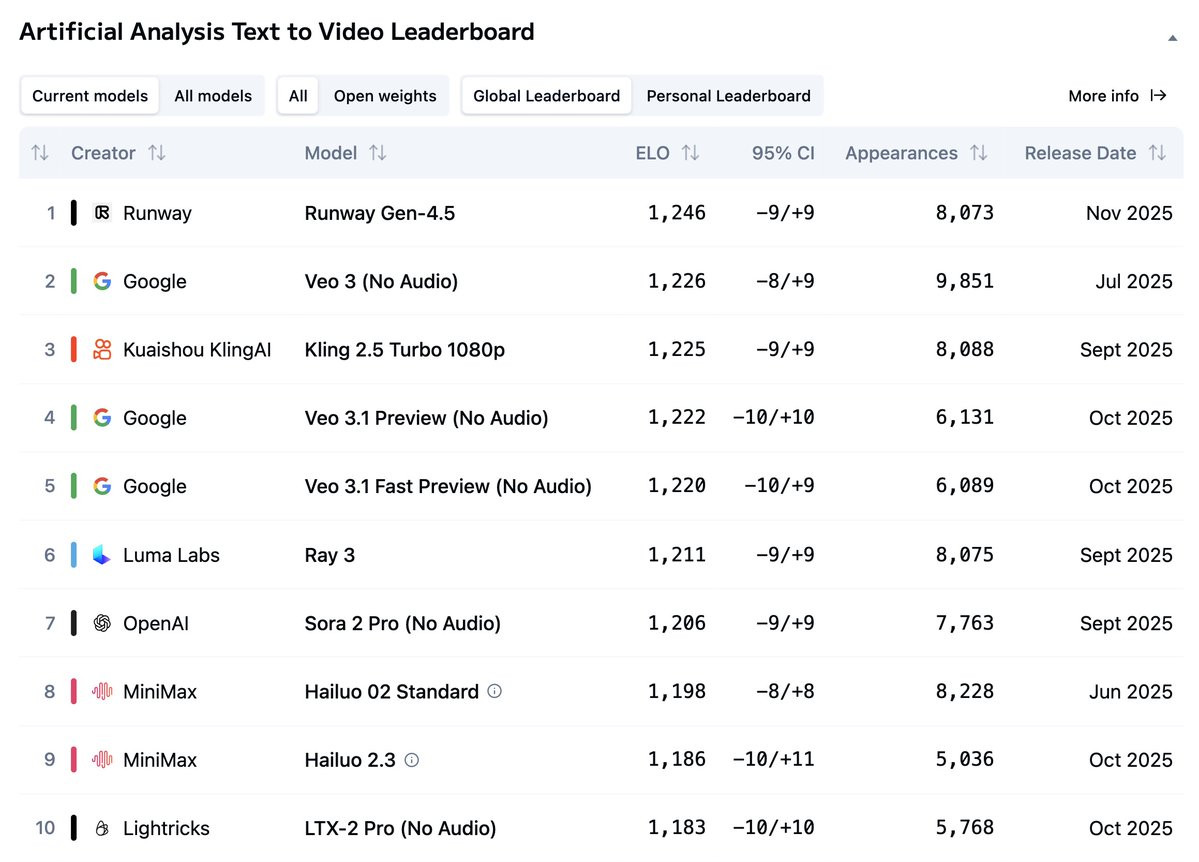The height and width of the screenshot is (862, 1199).
Task: Click the Ray 3 model name
Action: tap(330, 555)
